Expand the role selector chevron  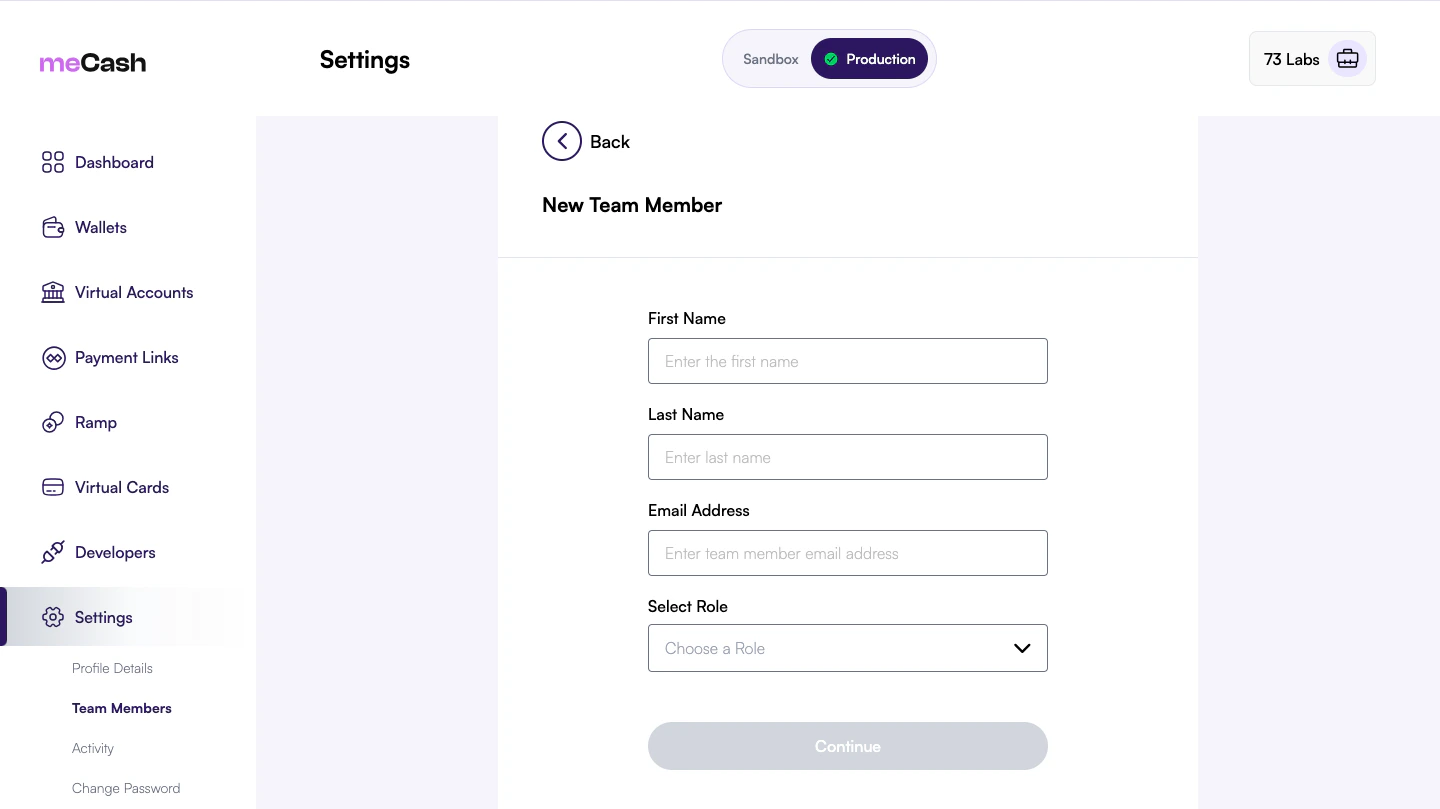(1022, 648)
